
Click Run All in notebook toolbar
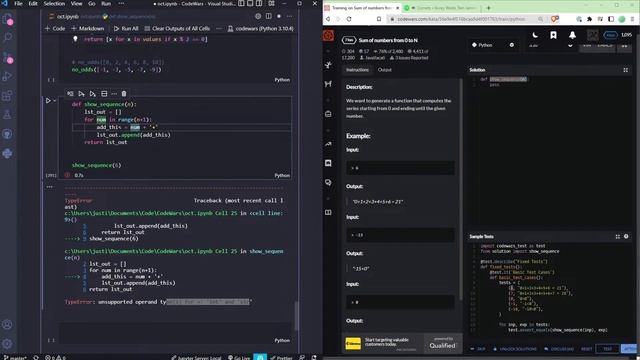point(126,29)
